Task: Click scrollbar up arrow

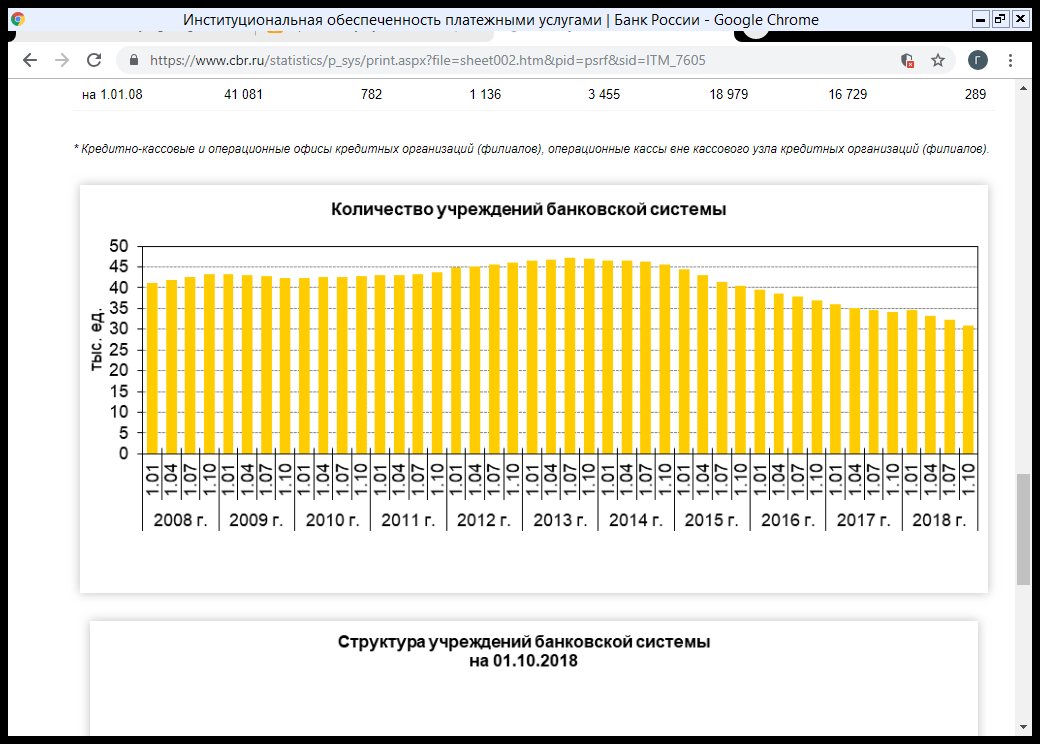Action: (x=1023, y=88)
